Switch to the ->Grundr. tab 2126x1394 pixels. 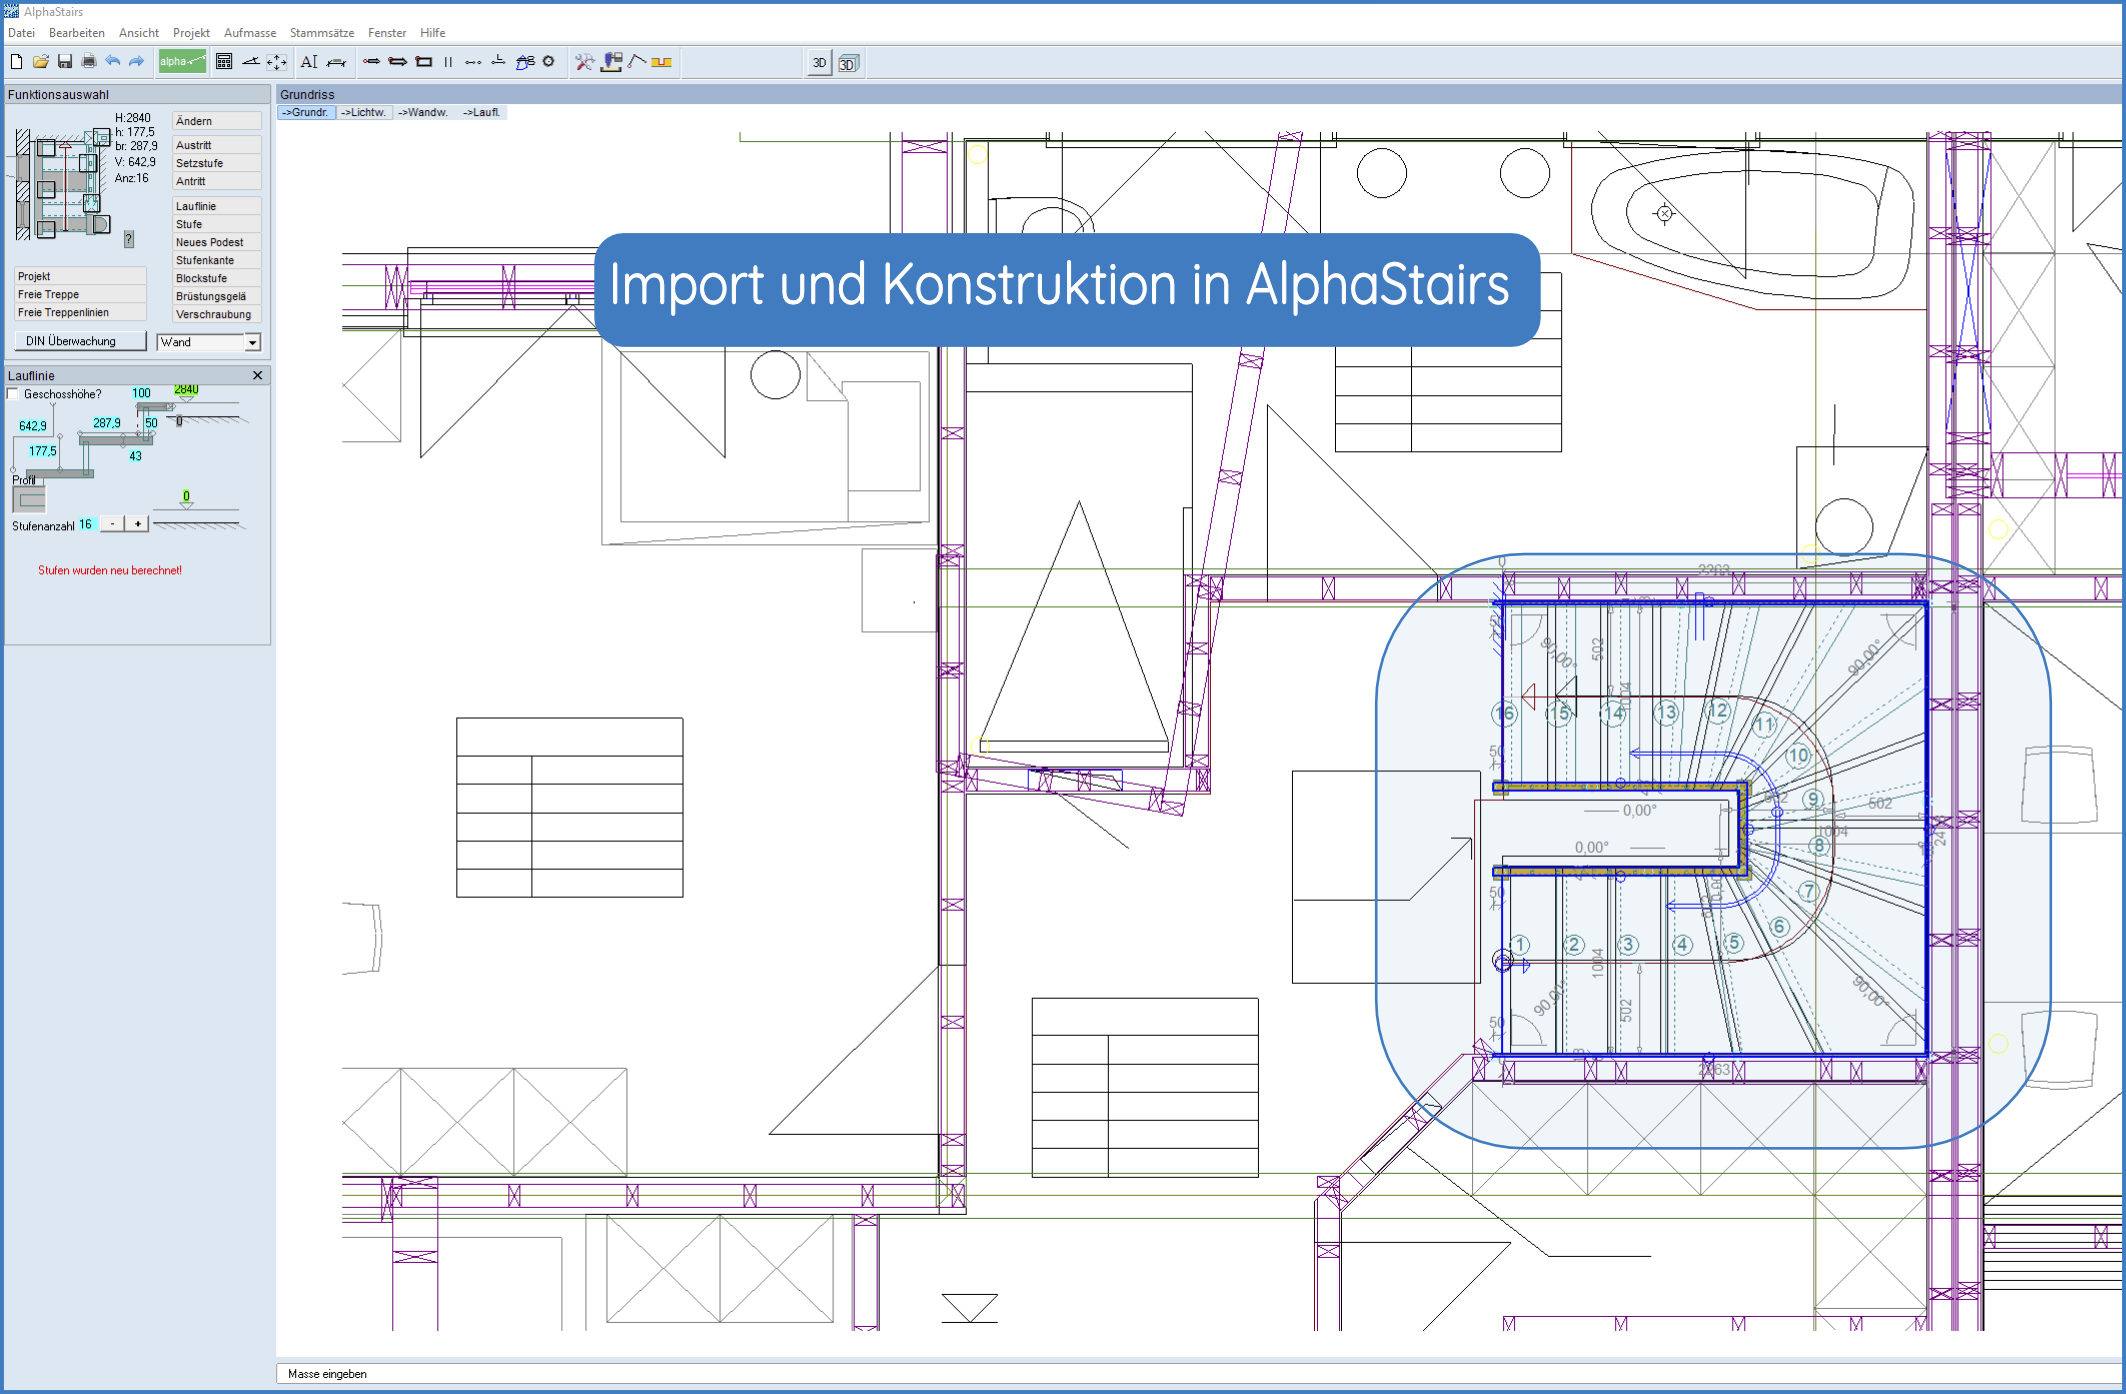point(306,113)
